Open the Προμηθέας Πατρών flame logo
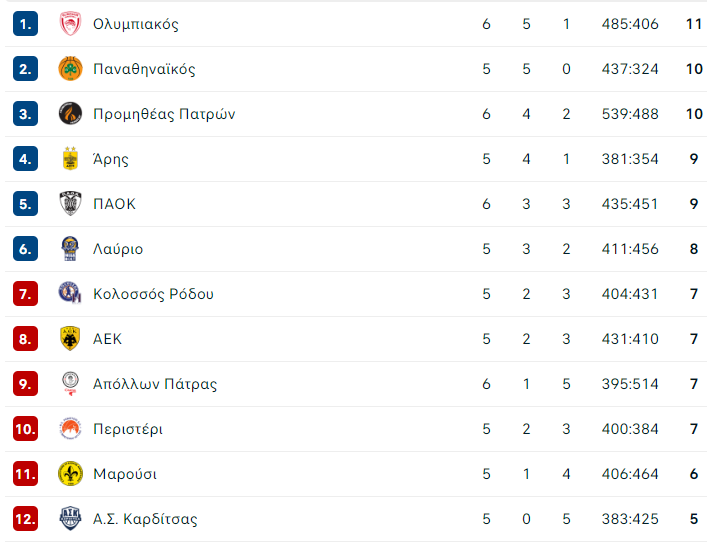Viewport: 707px width, 543px height. pos(70,113)
